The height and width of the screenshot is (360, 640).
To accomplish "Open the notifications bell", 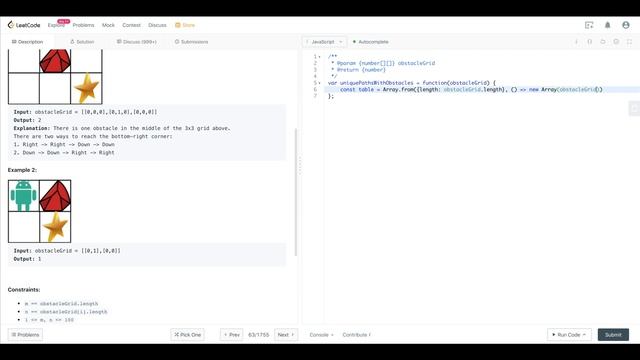I will pos(607,25).
